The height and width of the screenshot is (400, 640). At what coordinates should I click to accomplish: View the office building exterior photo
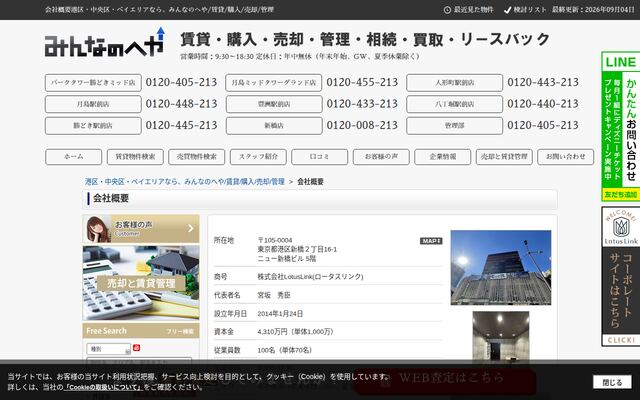501,267
